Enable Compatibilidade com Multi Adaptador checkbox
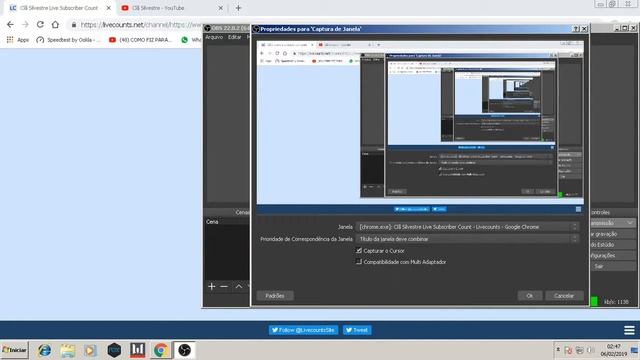 click(359, 262)
